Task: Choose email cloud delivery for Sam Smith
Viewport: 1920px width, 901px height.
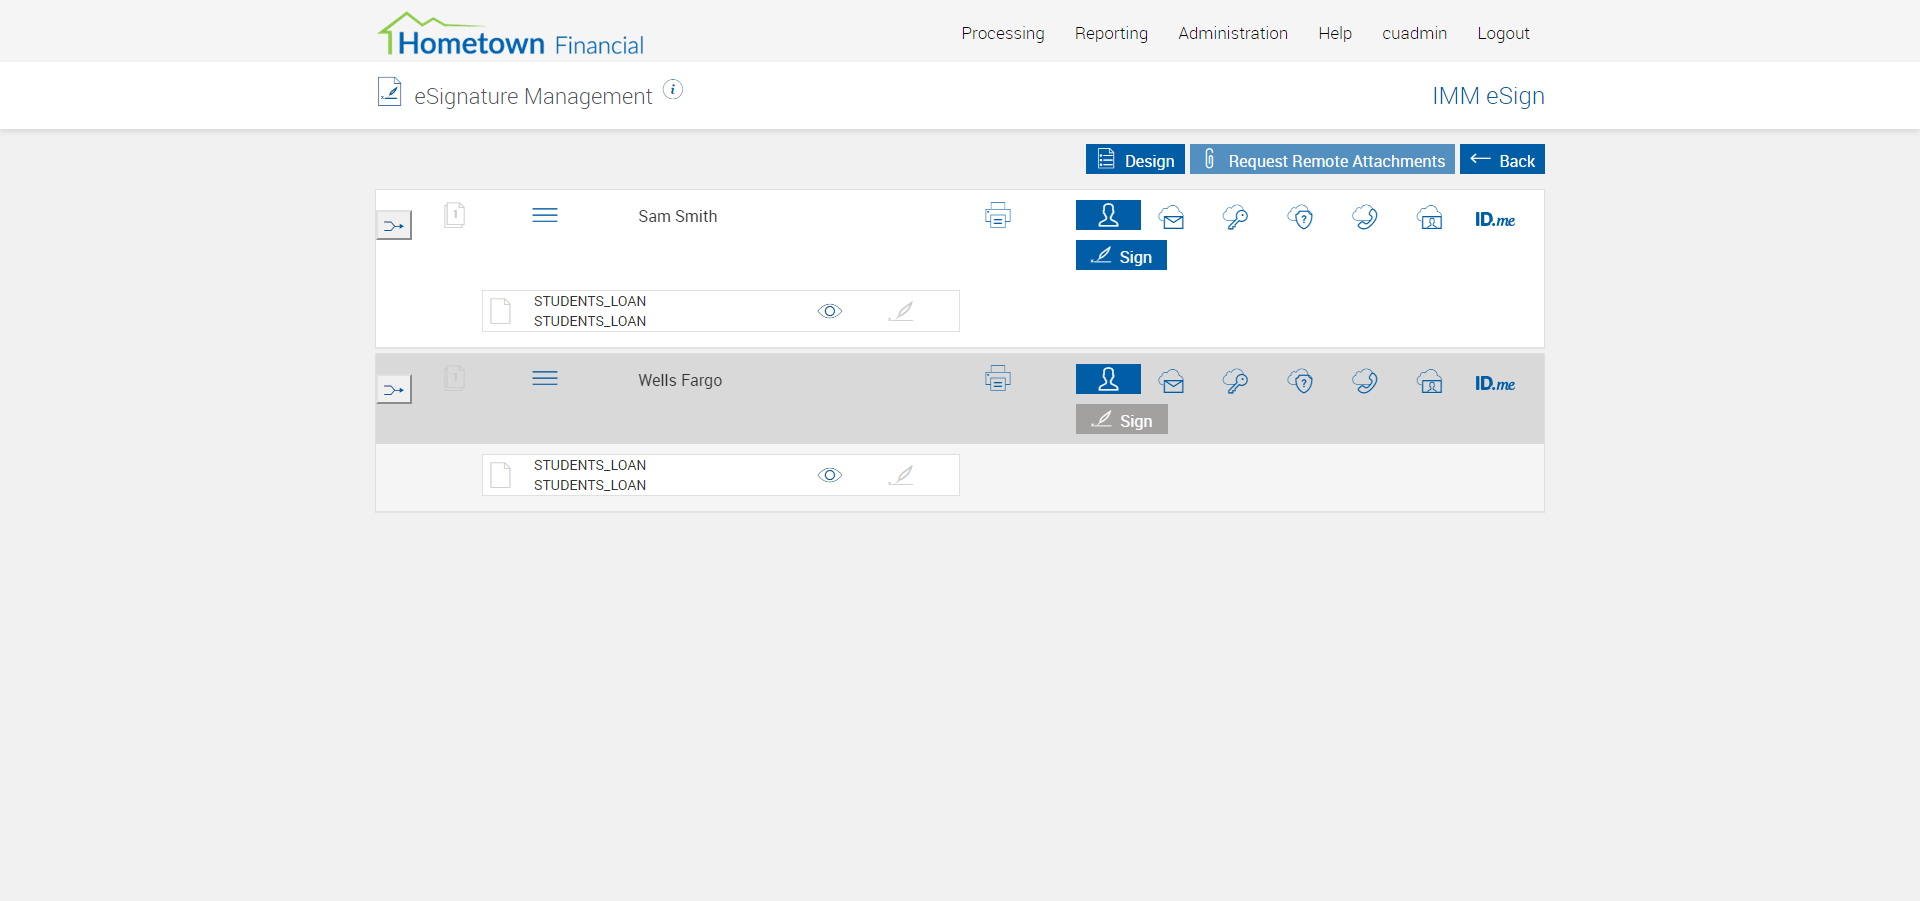Action: pos(1172,217)
